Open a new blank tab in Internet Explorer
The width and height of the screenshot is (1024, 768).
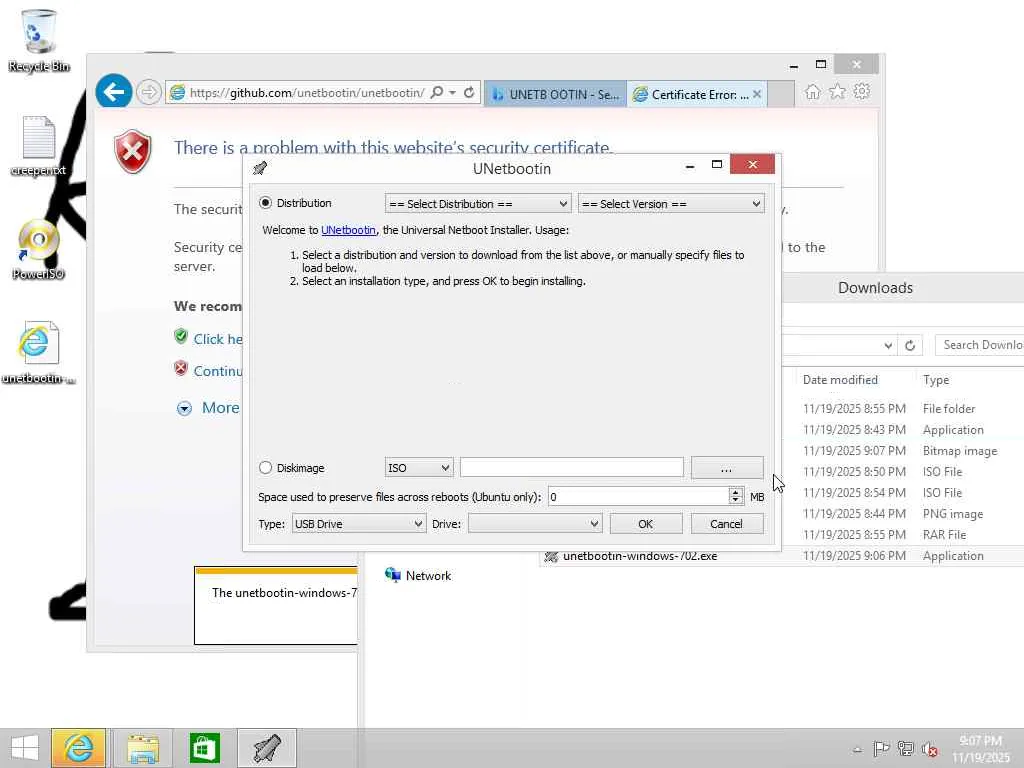(x=781, y=94)
